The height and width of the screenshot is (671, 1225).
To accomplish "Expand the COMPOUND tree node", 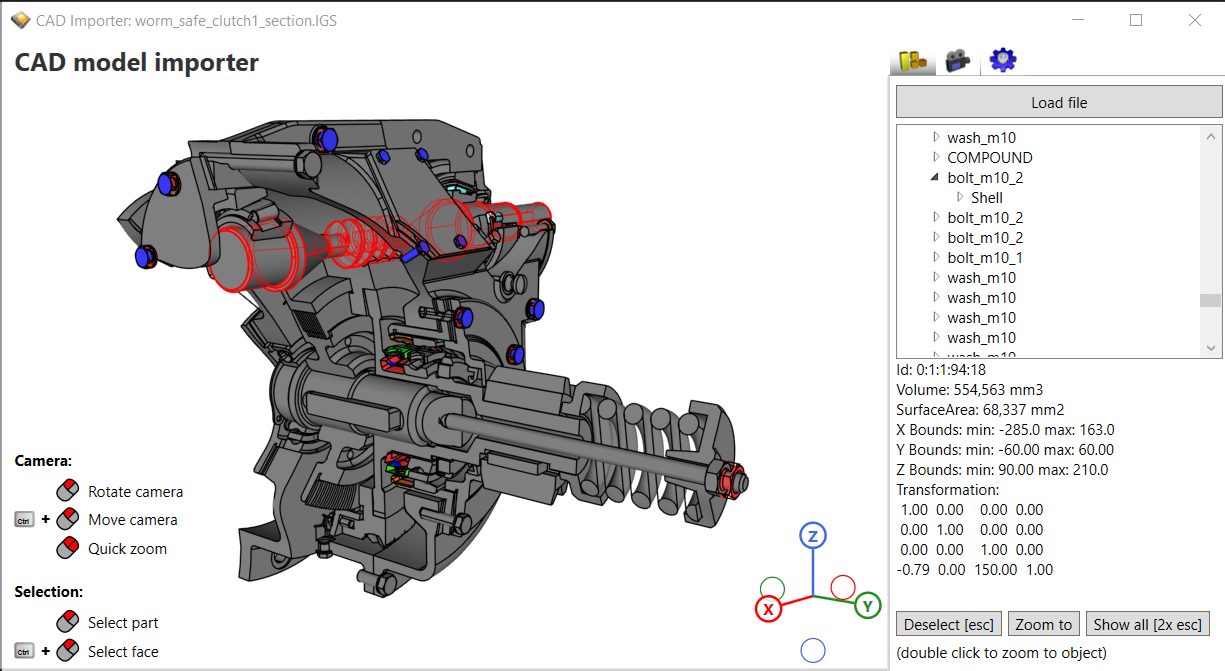I will 935,157.
